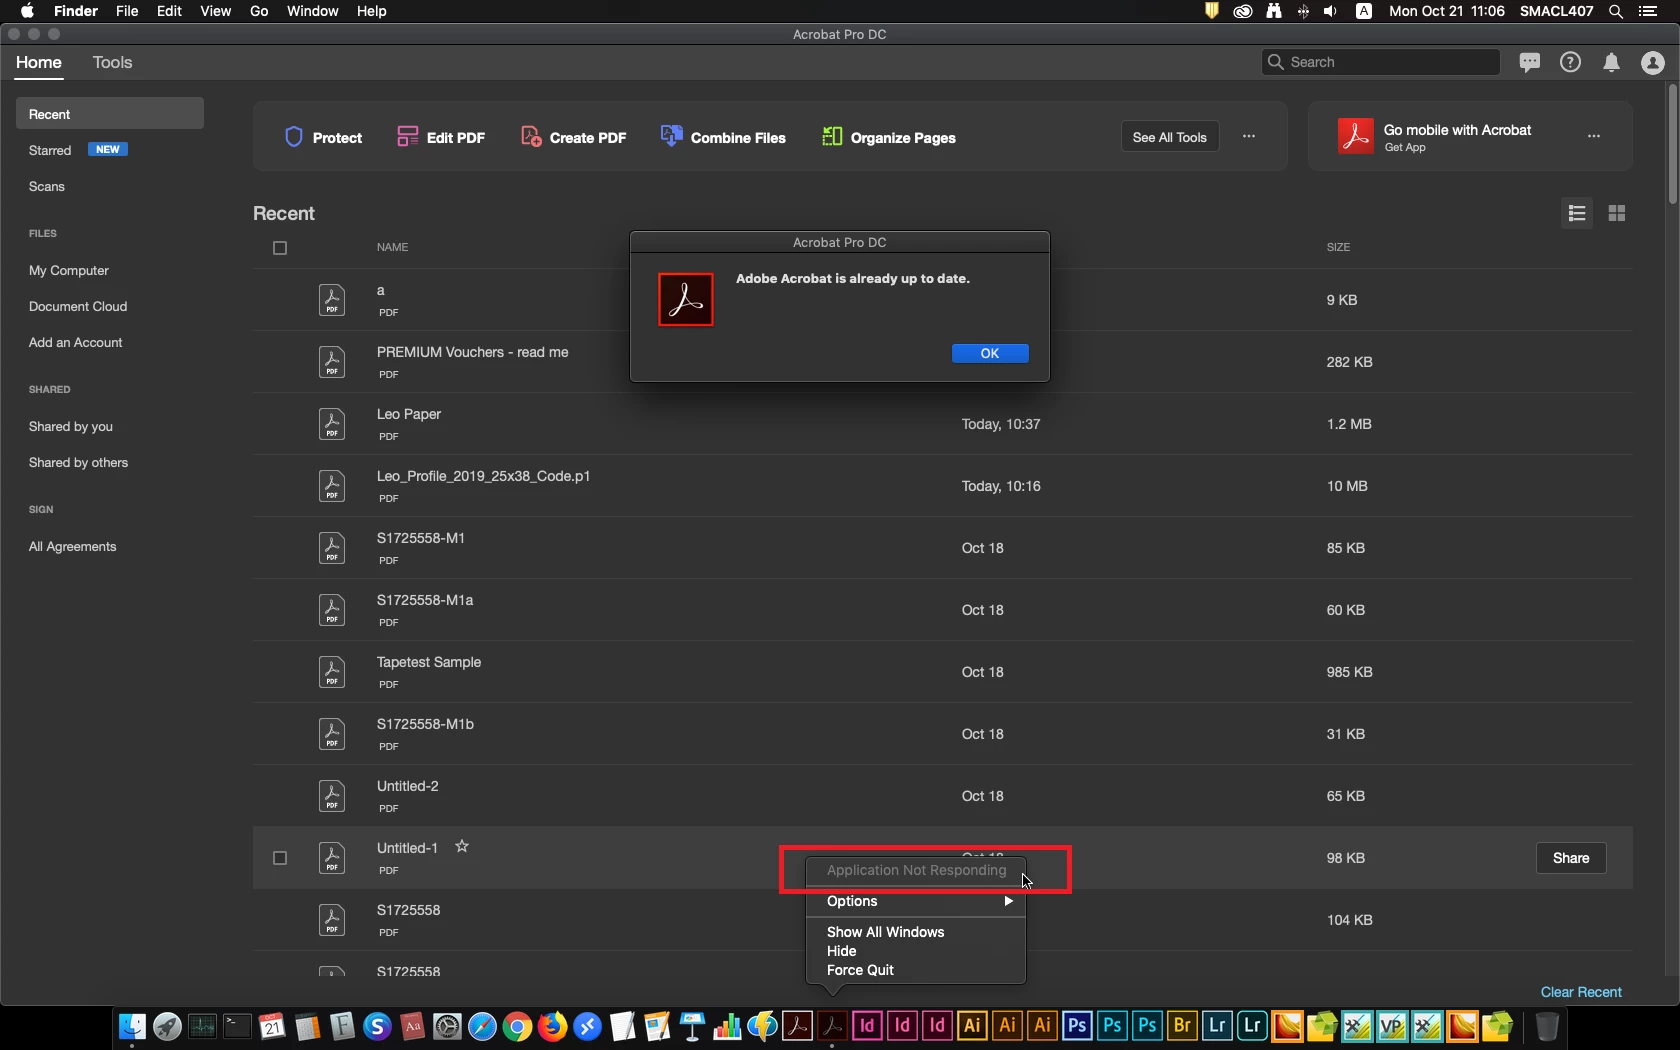This screenshot has height=1050, width=1680.
Task: Open the Go mobile card's ellipsis menu
Action: click(1594, 136)
